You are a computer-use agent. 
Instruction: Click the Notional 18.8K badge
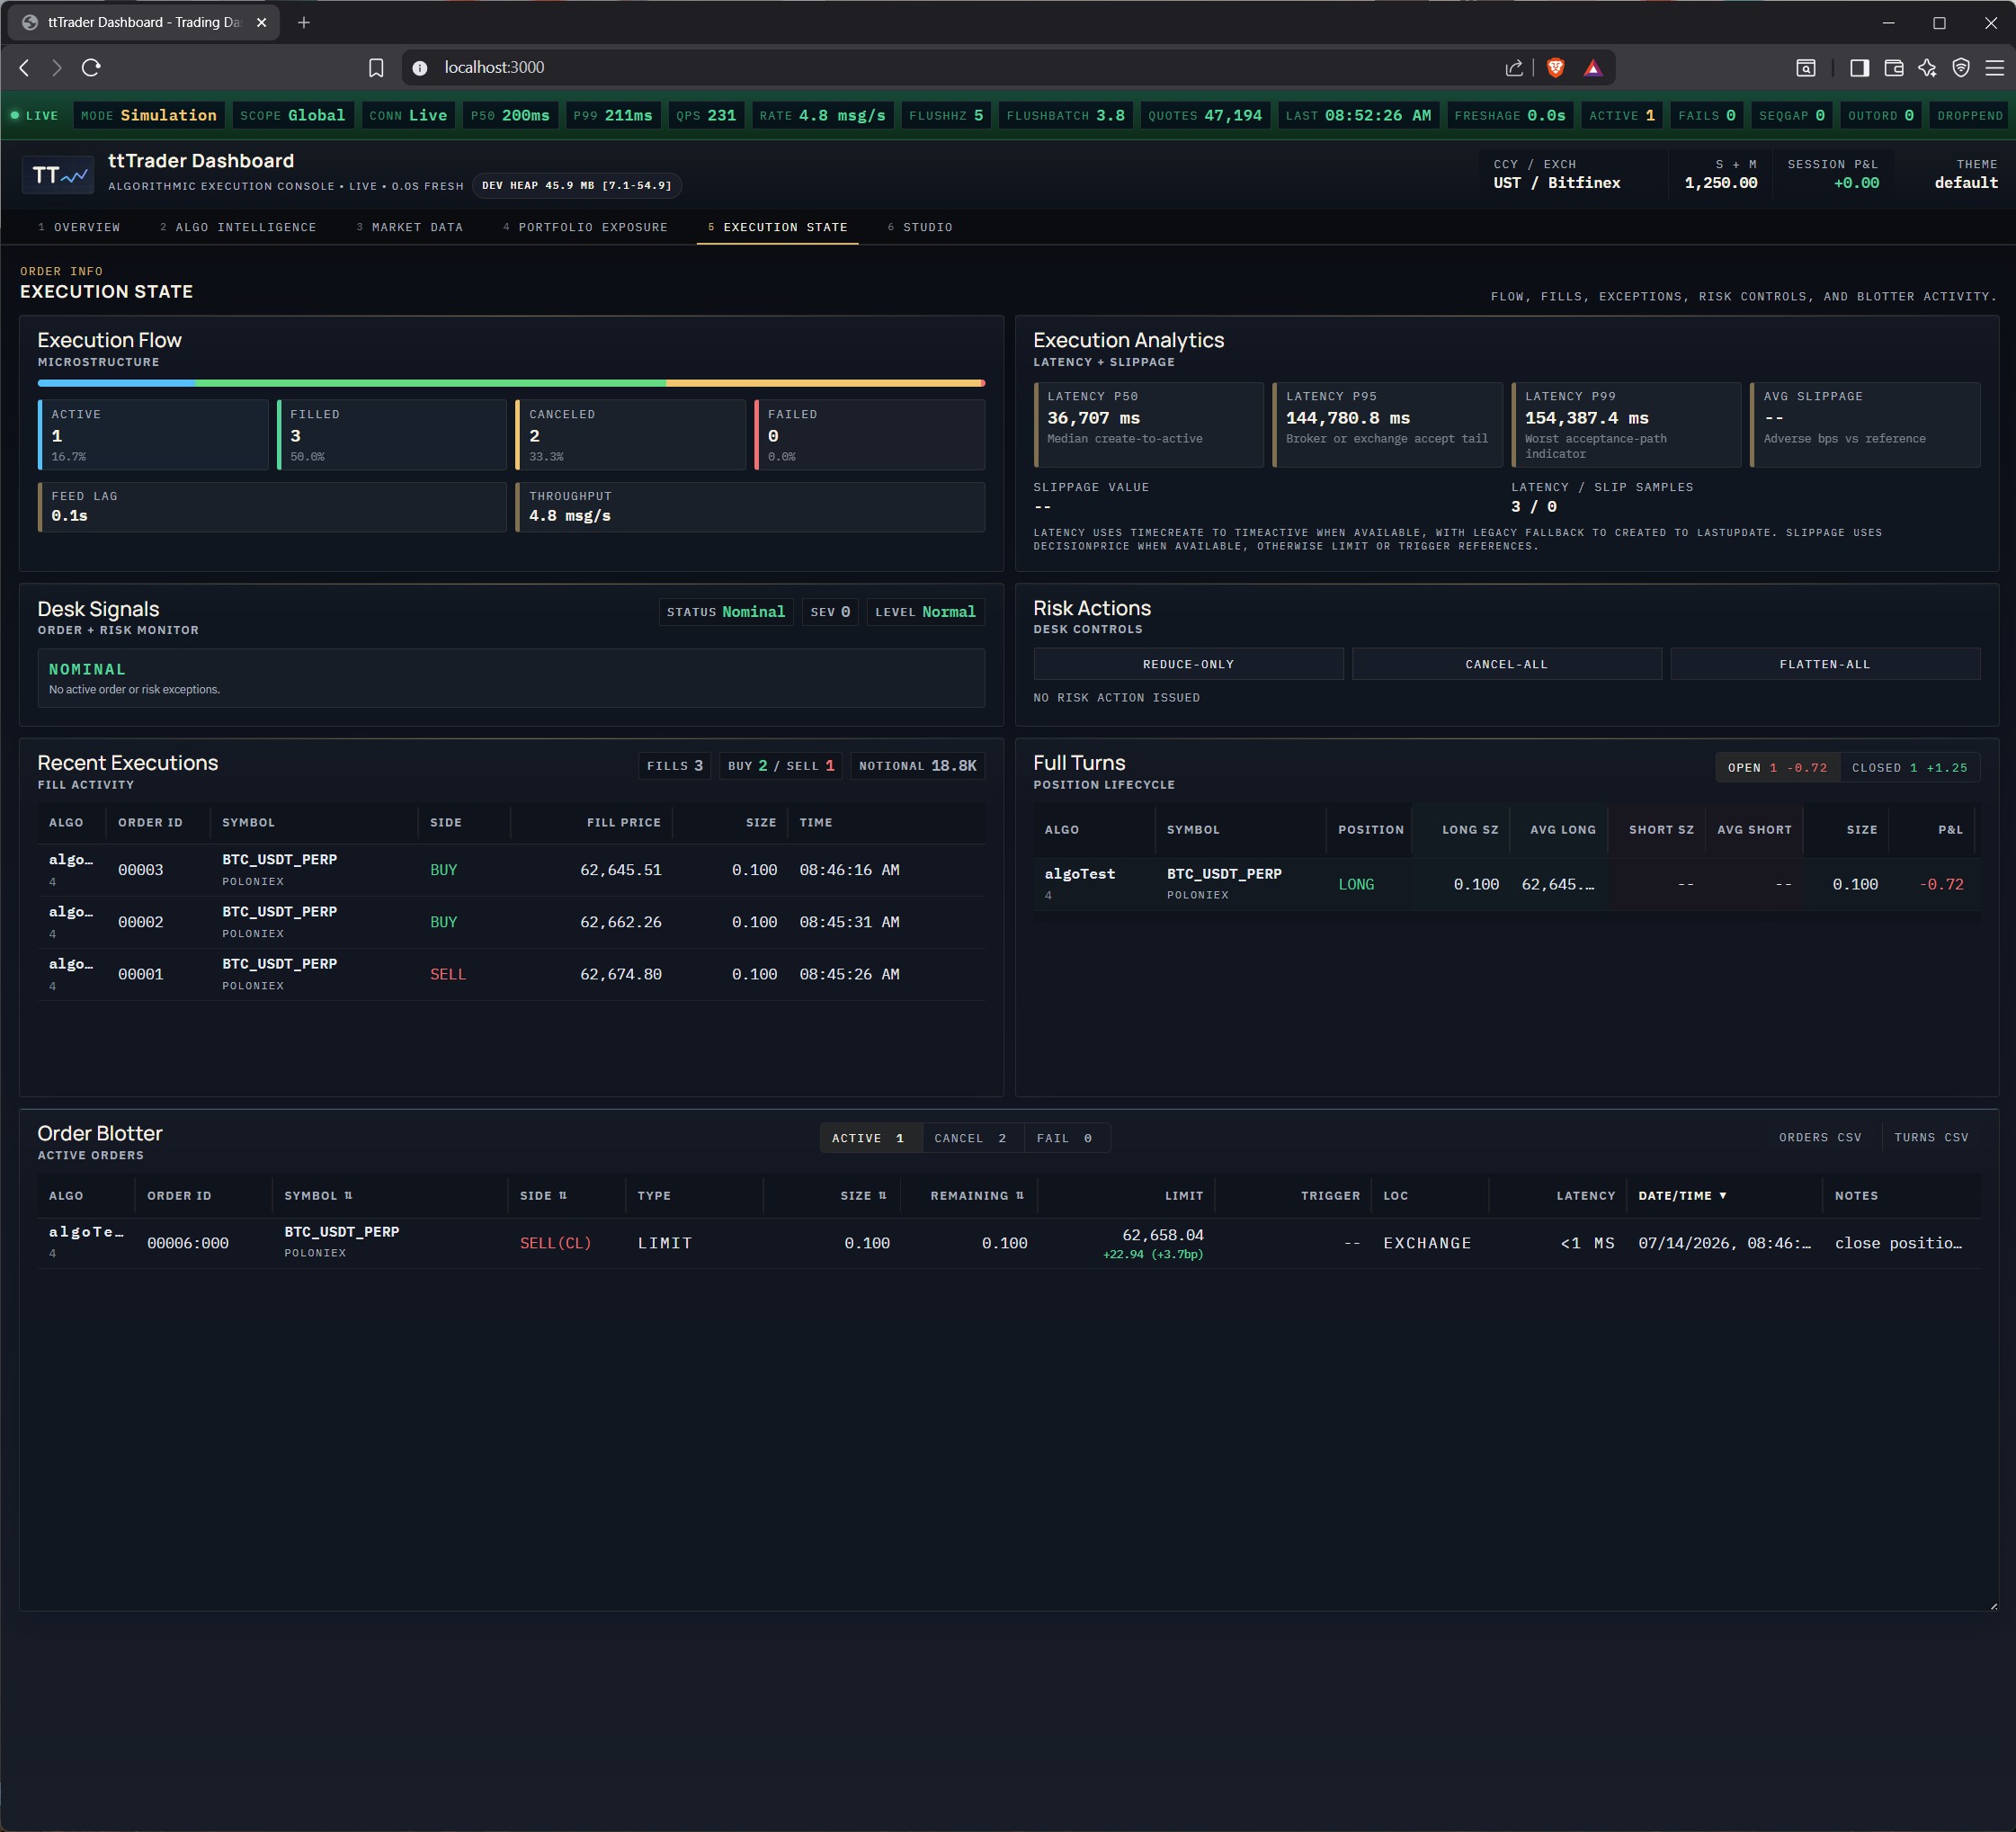pos(917,766)
